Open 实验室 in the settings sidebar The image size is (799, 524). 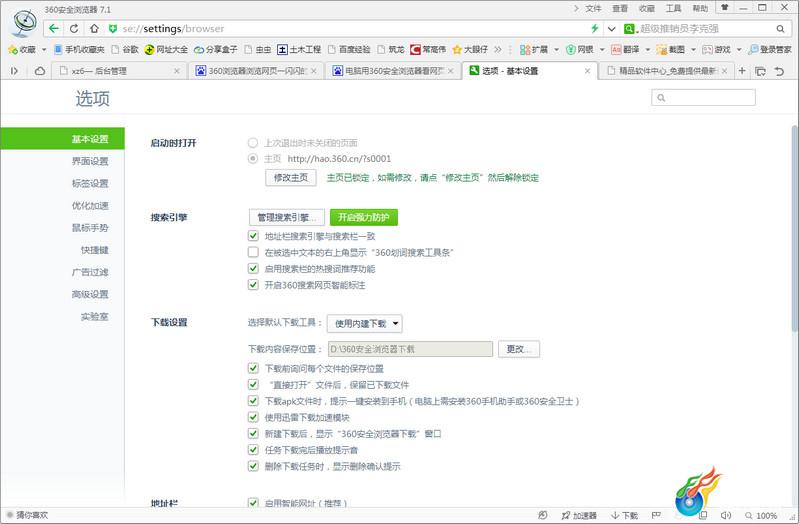95,317
